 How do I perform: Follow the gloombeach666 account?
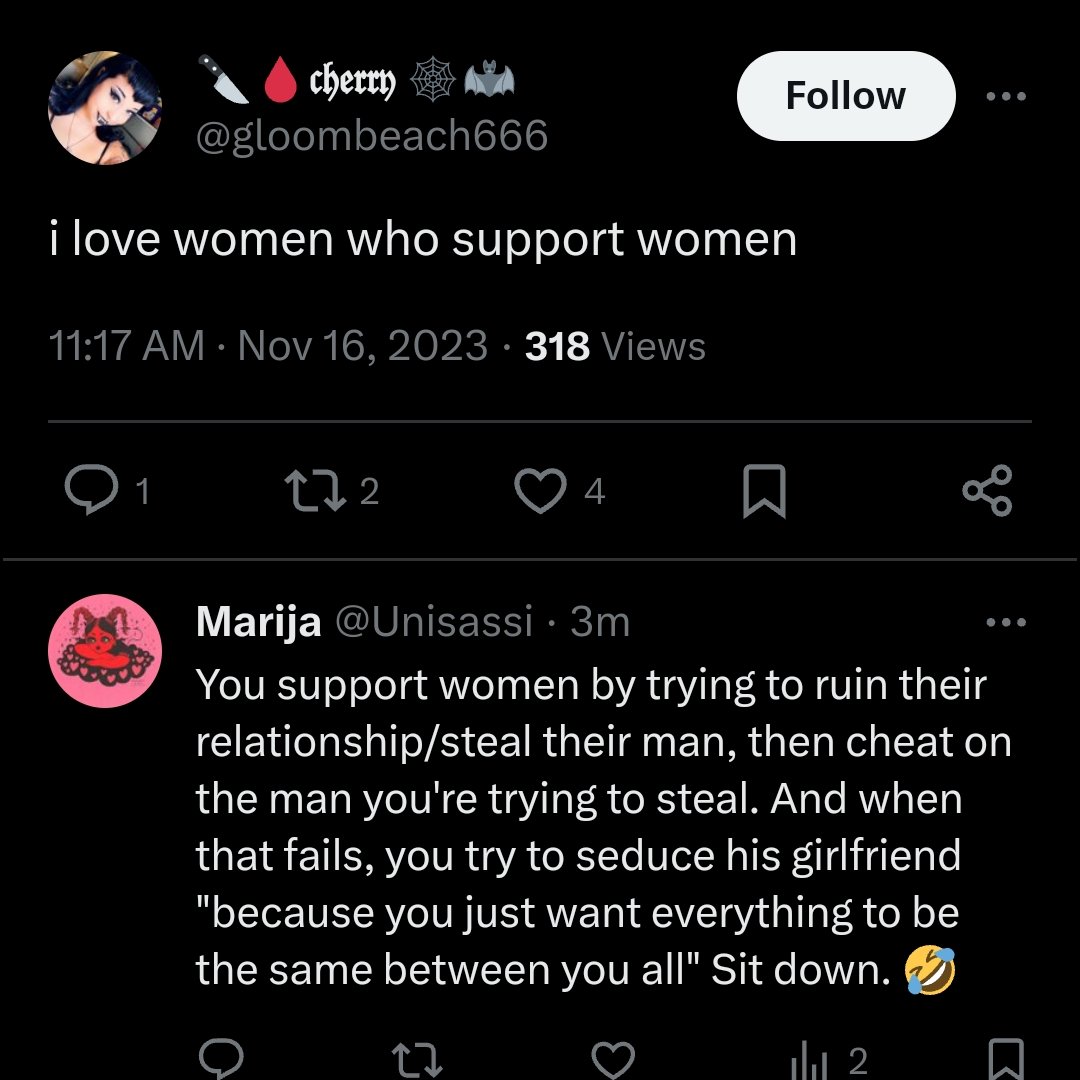[x=846, y=96]
